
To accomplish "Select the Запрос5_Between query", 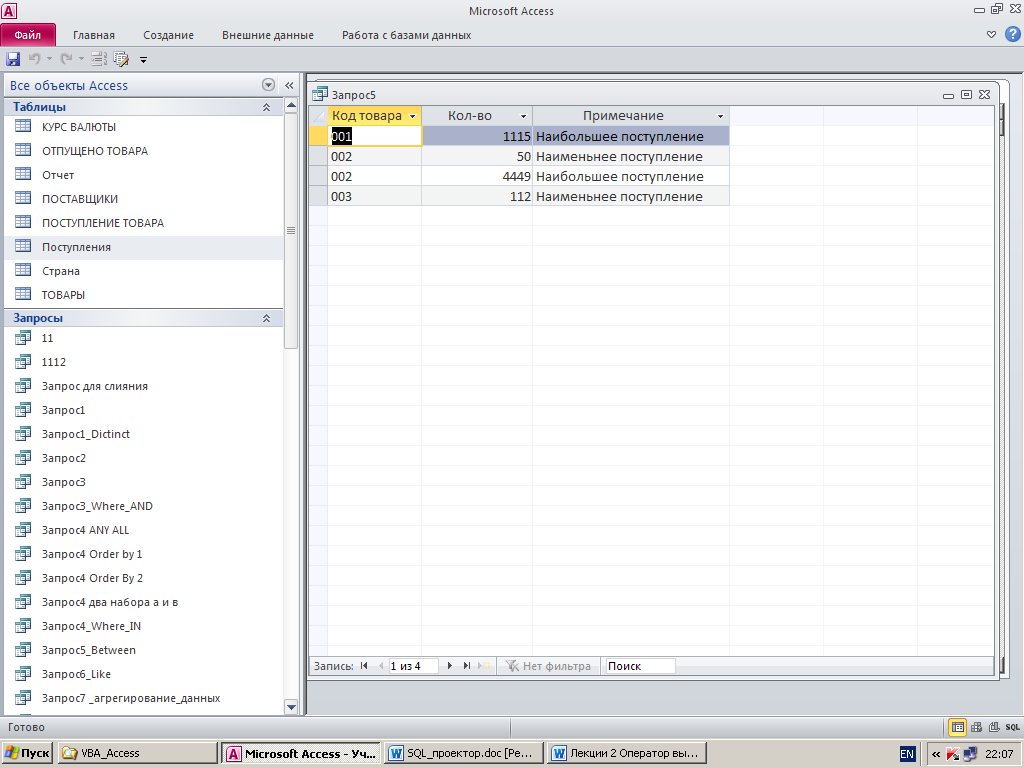I will [x=144, y=650].
